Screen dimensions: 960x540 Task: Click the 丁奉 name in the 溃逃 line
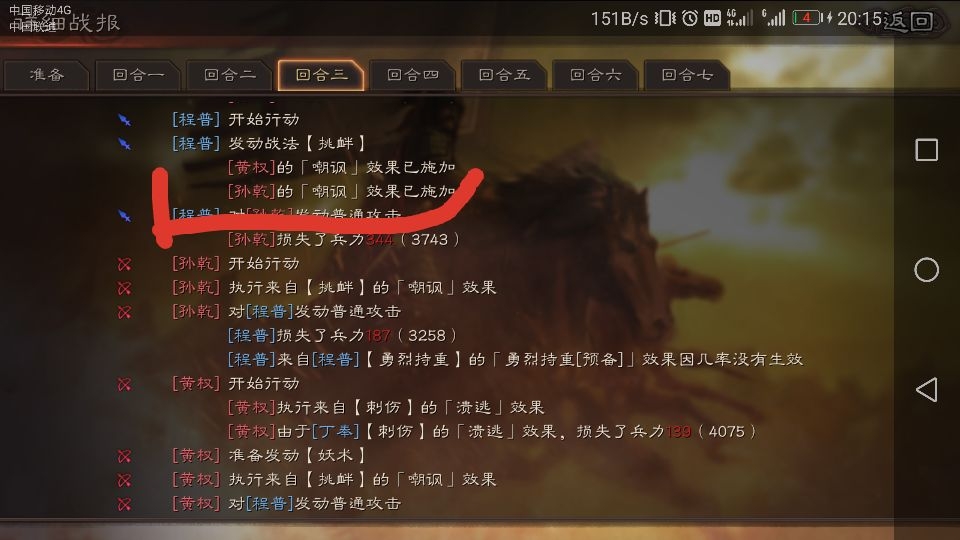point(336,432)
